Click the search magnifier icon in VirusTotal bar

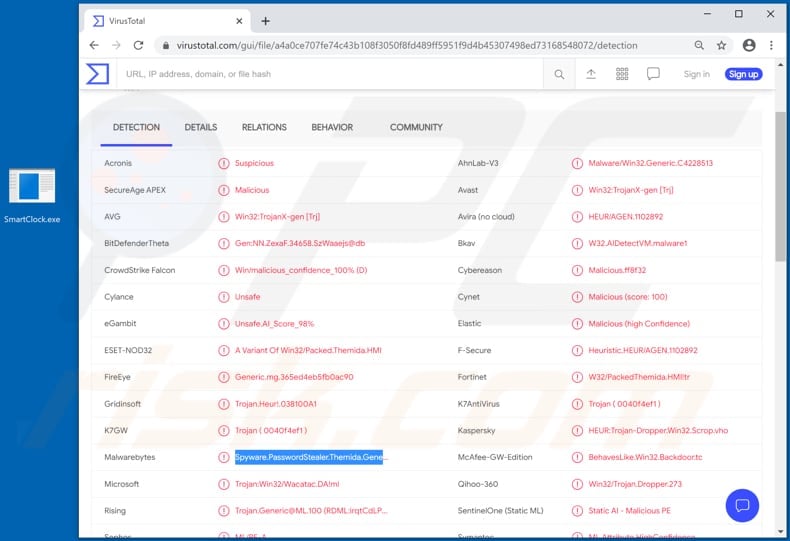coord(559,74)
